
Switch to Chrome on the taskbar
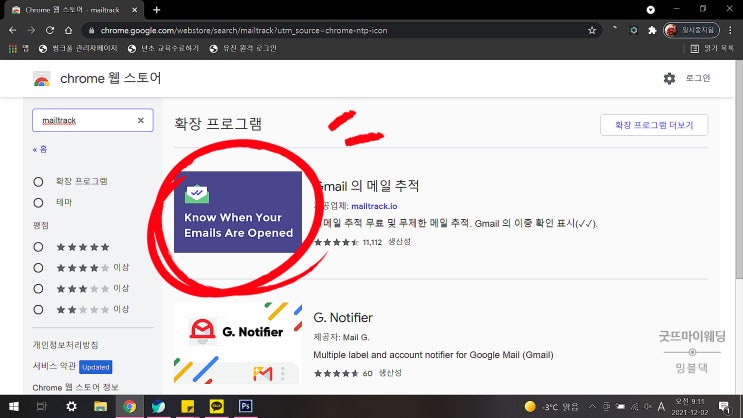[129, 406]
